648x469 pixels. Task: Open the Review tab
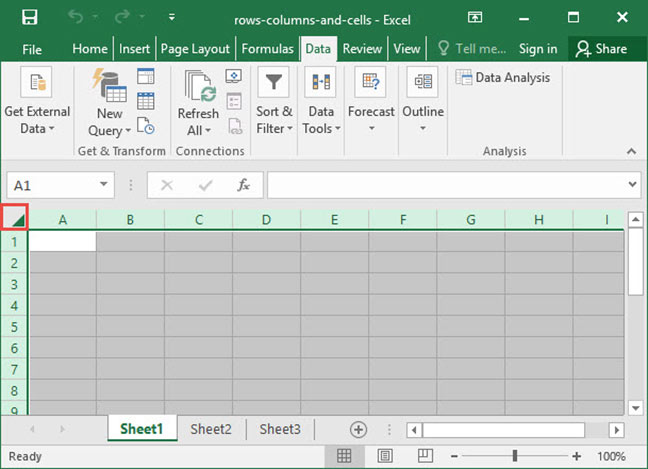pyautogui.click(x=362, y=49)
